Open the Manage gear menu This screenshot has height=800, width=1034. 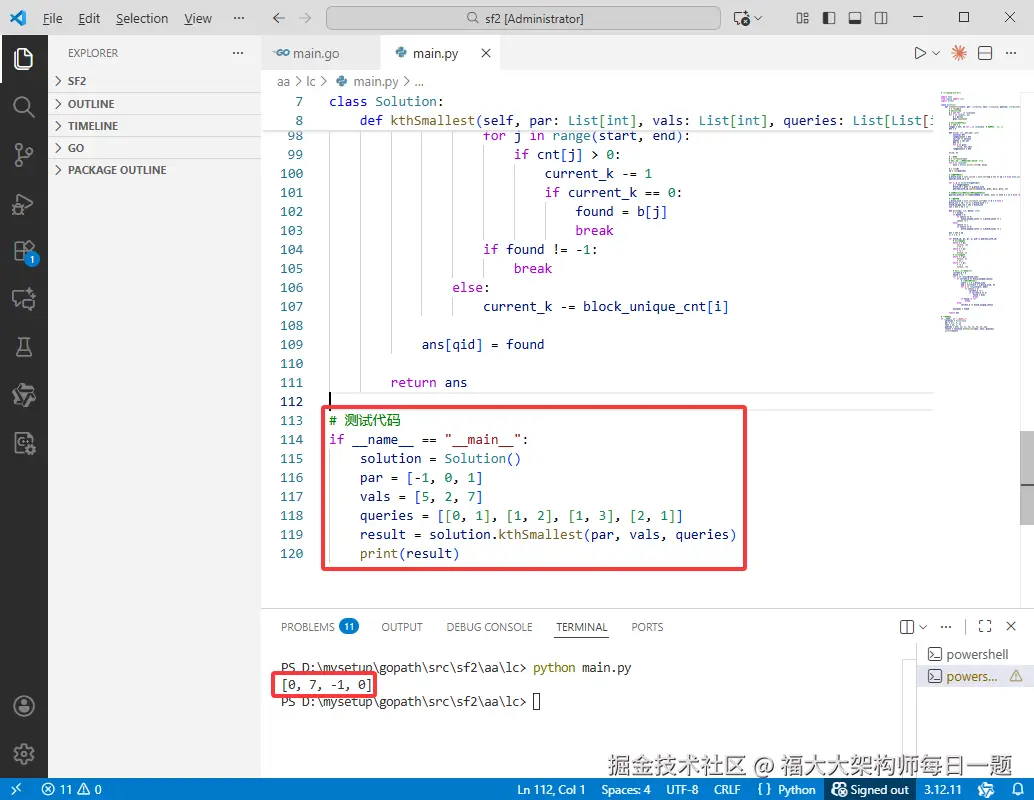click(24, 753)
